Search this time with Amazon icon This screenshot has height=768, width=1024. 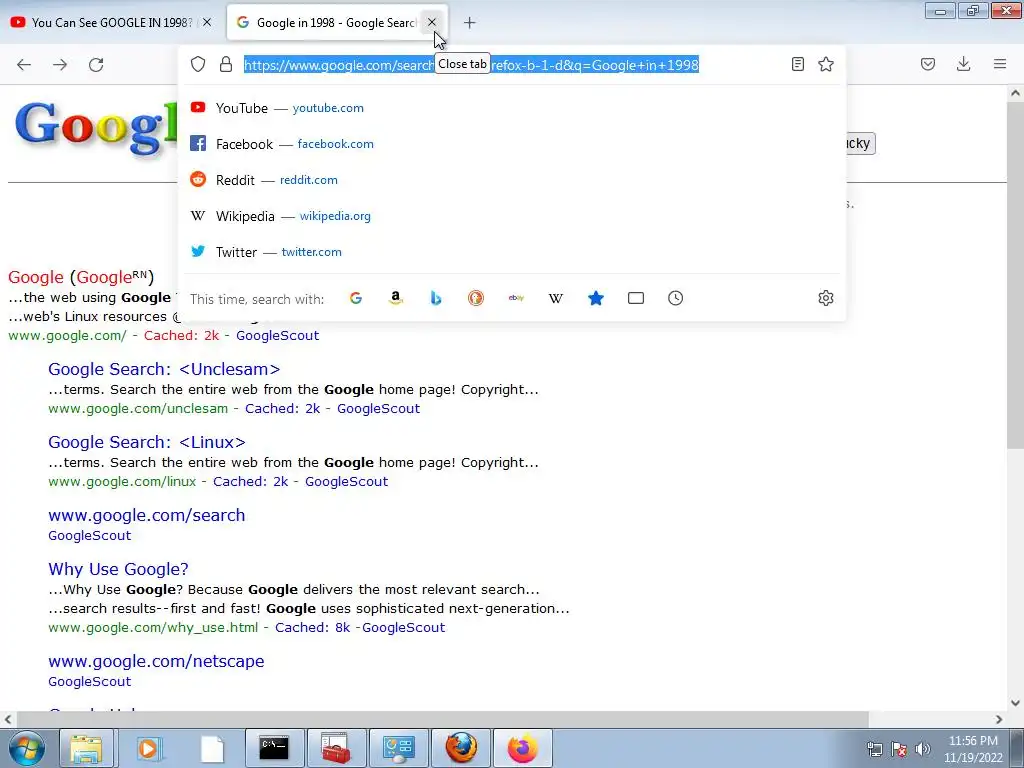(x=396, y=298)
